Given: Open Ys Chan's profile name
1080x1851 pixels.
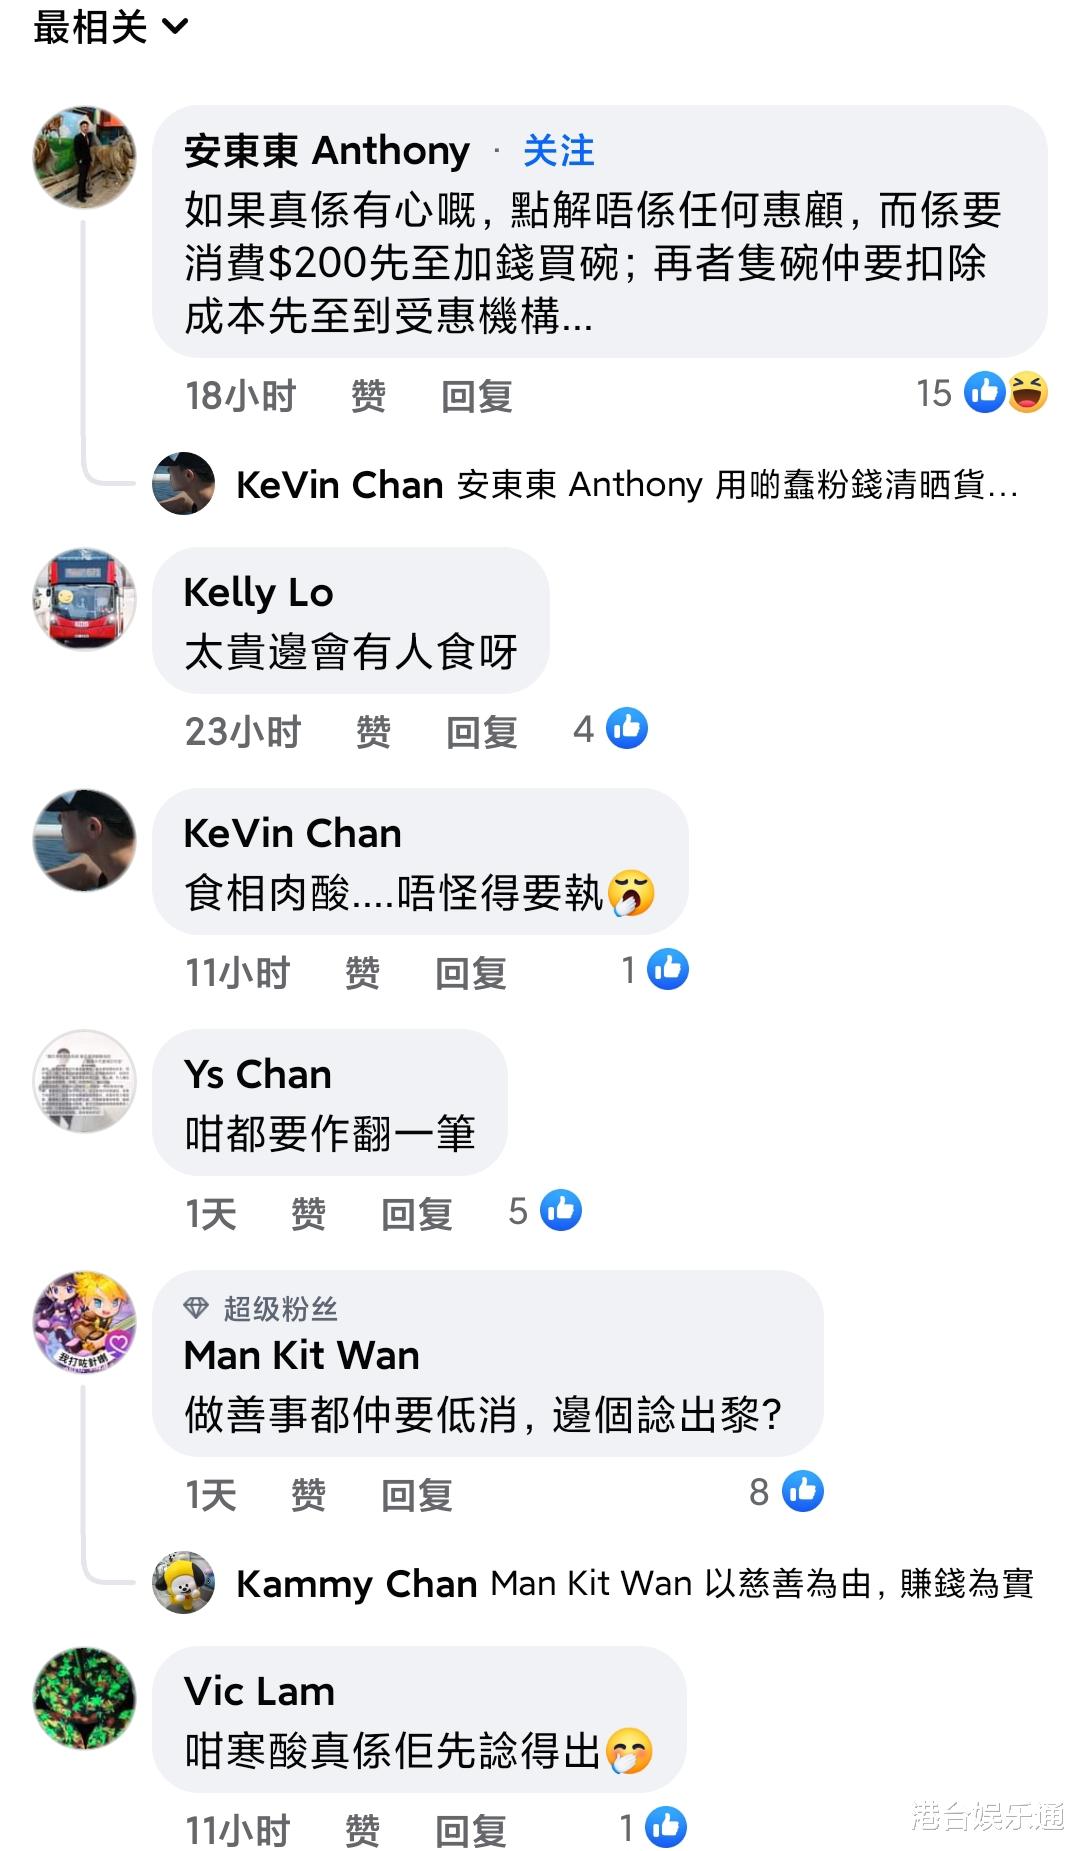Looking at the screenshot, I should (258, 1074).
